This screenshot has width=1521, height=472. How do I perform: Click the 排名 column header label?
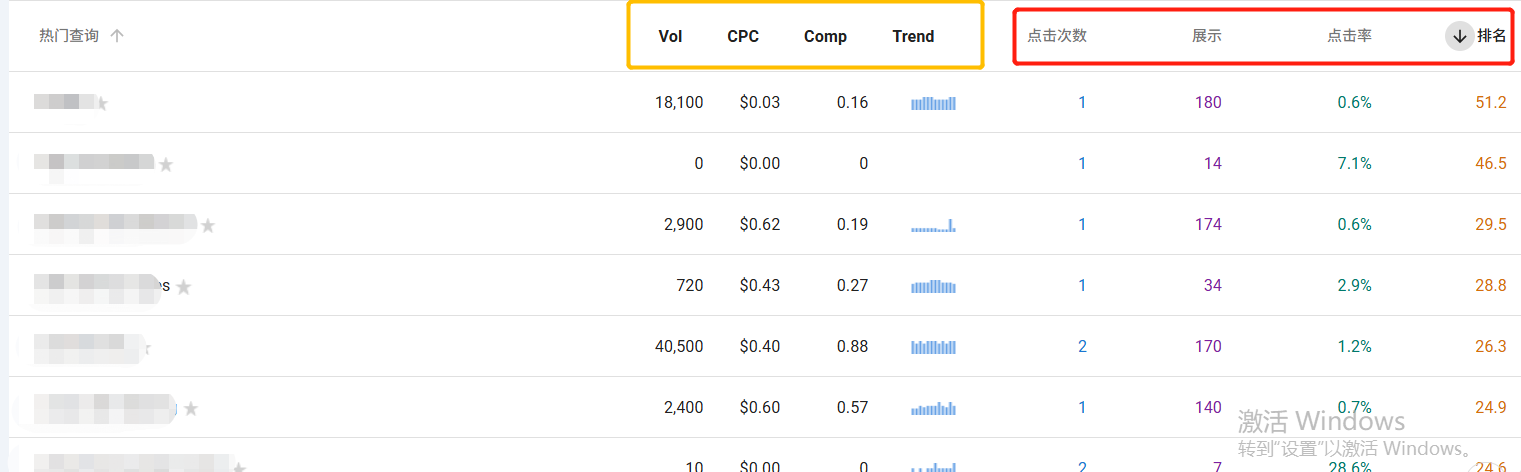pos(1492,36)
